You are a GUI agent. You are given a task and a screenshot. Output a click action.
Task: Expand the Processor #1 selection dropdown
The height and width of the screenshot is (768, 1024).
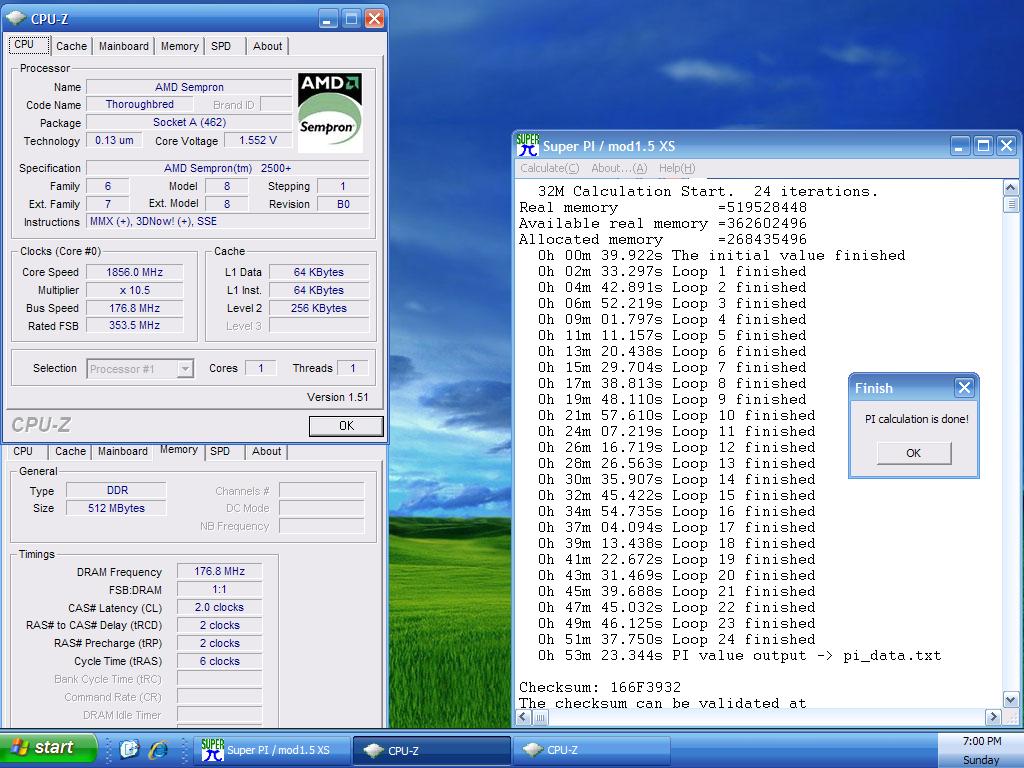[185, 369]
